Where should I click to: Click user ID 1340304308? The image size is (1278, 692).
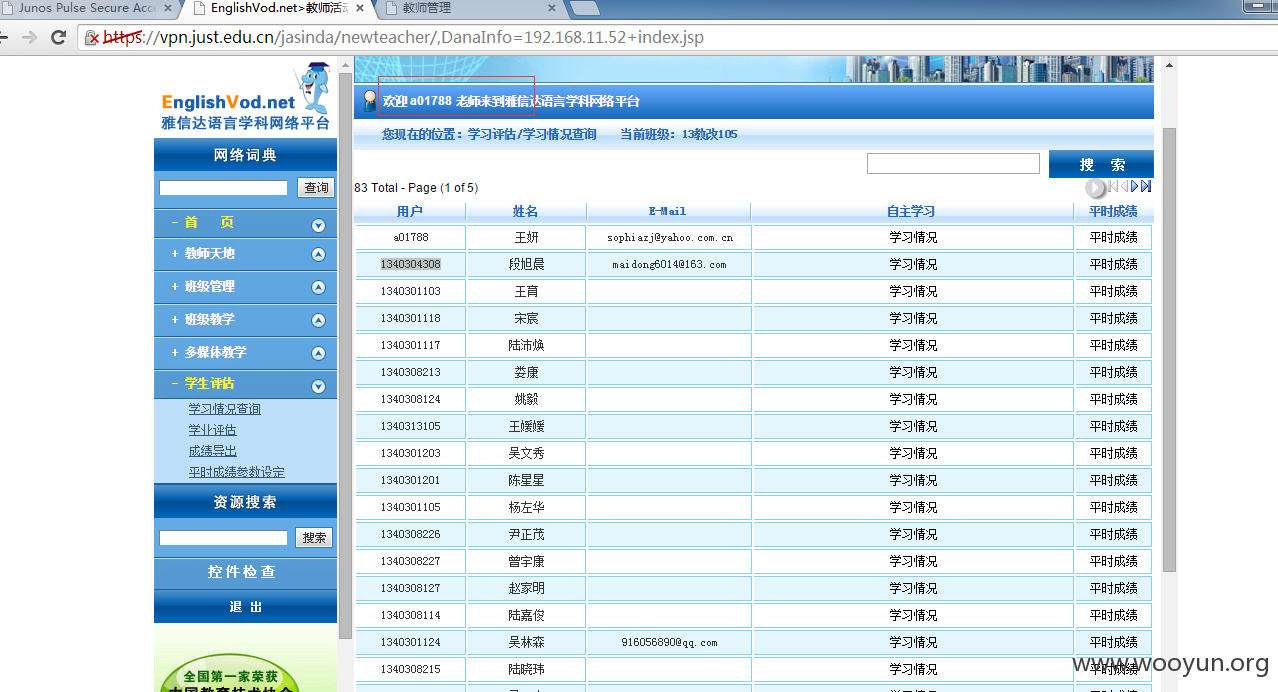click(x=410, y=265)
